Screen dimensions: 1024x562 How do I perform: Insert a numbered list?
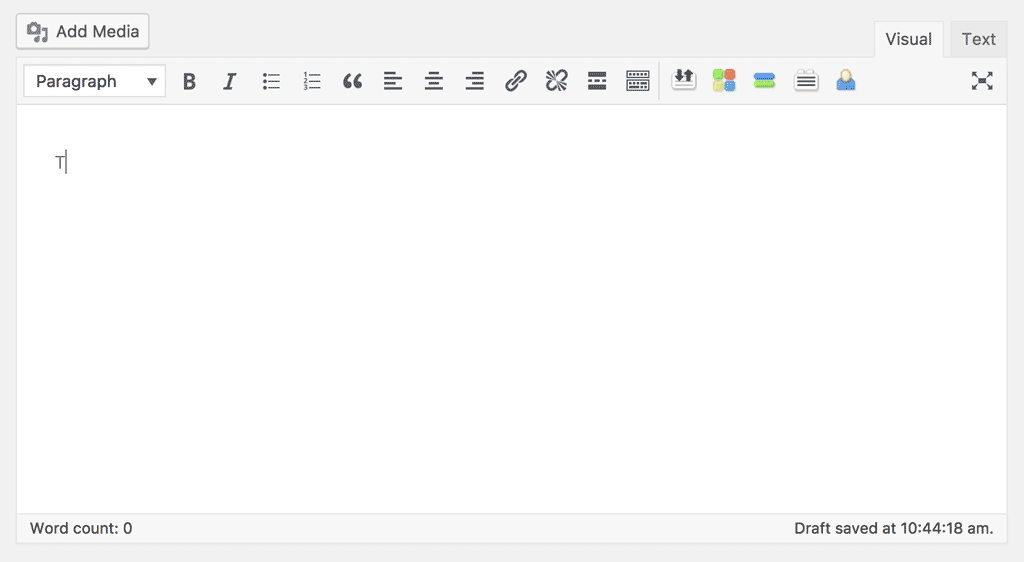[x=312, y=82]
